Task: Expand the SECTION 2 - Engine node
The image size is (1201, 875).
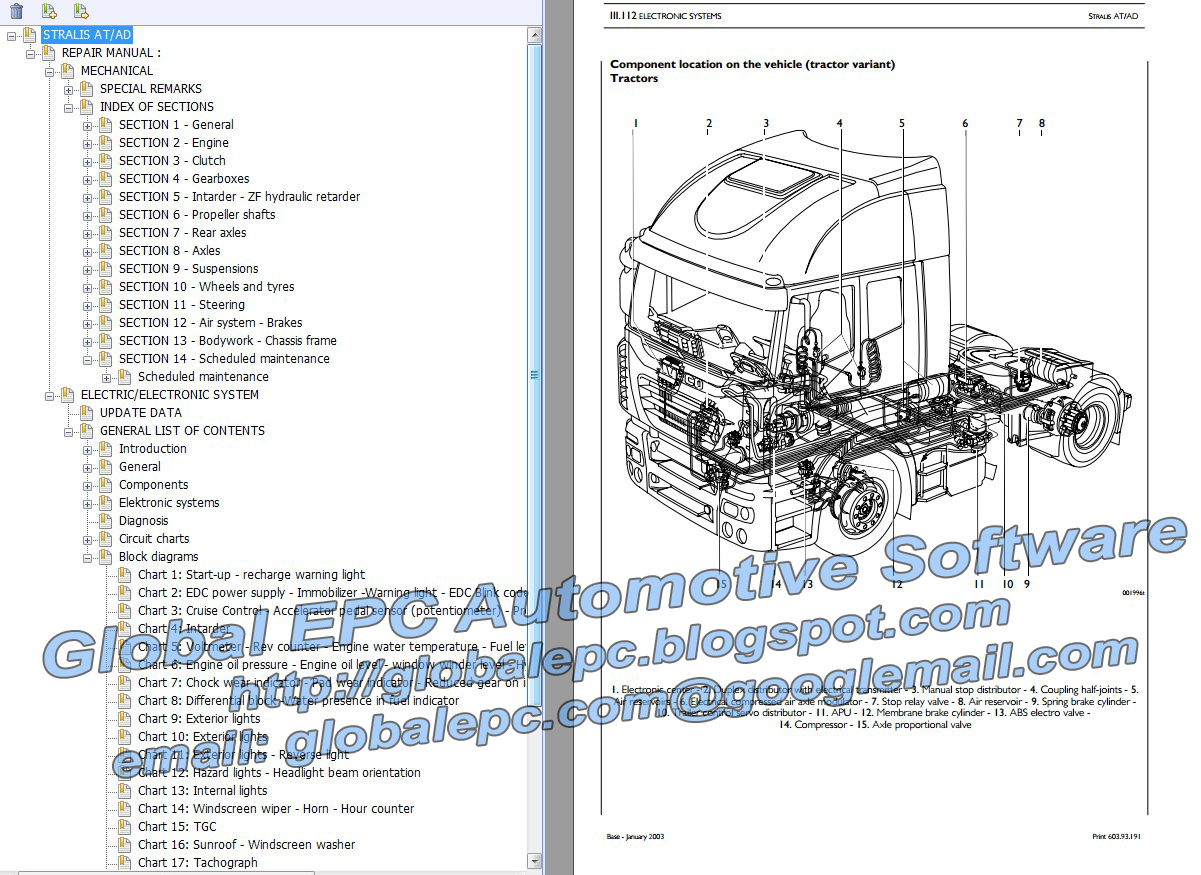Action: [88, 142]
